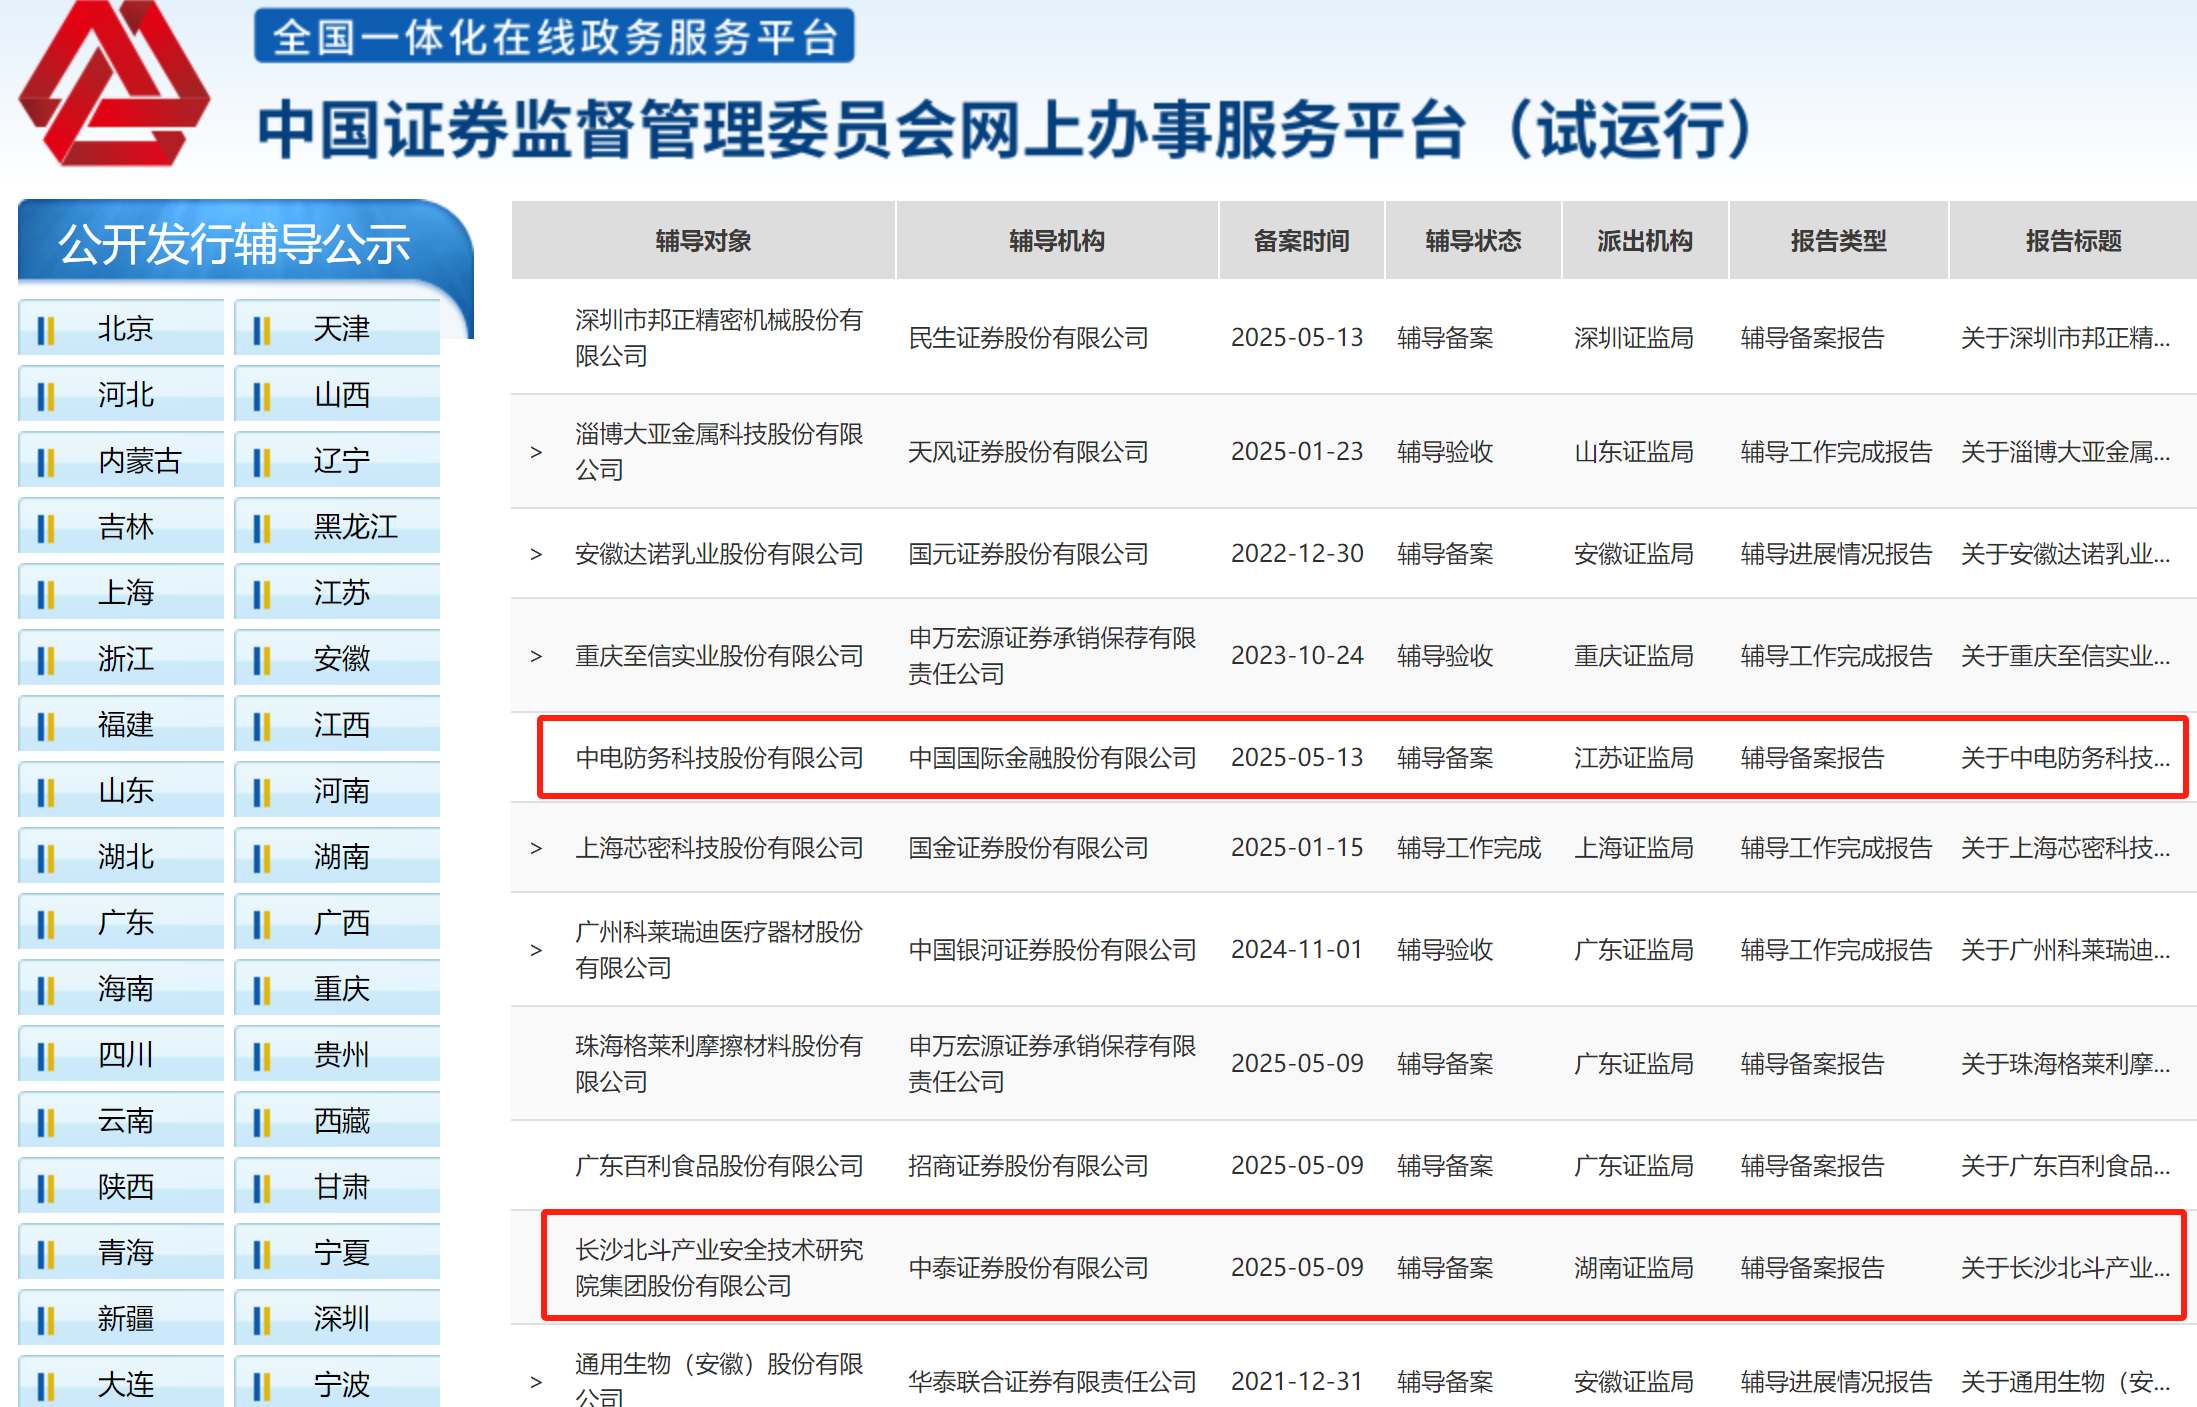
Task: Open report title 关于广东百利食品...
Action: 2065,1166
